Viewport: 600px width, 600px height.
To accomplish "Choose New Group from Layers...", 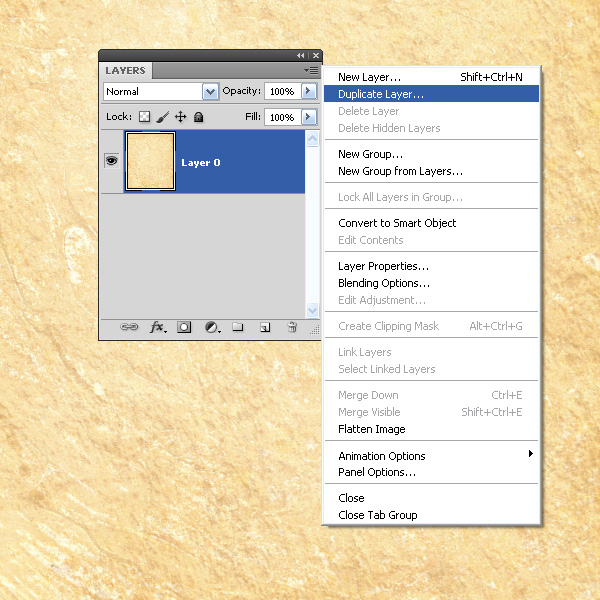I will point(431,171).
